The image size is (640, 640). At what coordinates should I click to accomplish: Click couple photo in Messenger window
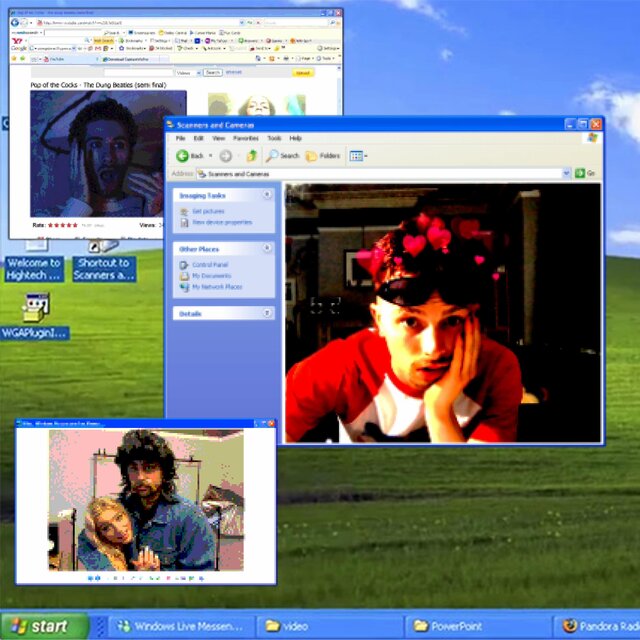pyautogui.click(x=146, y=500)
